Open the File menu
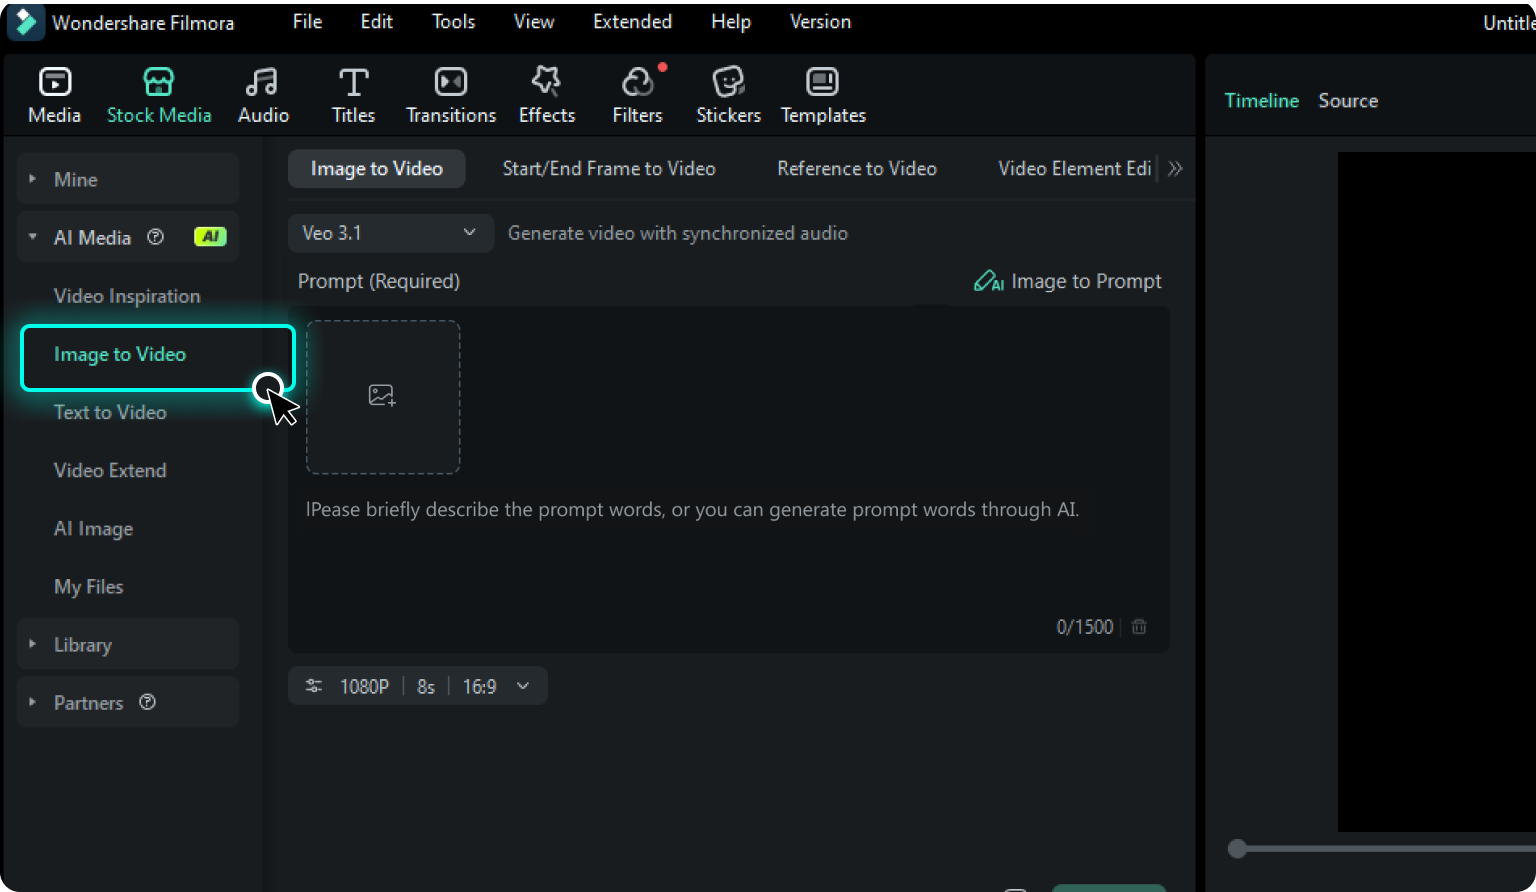This screenshot has width=1536, height=892. click(307, 22)
